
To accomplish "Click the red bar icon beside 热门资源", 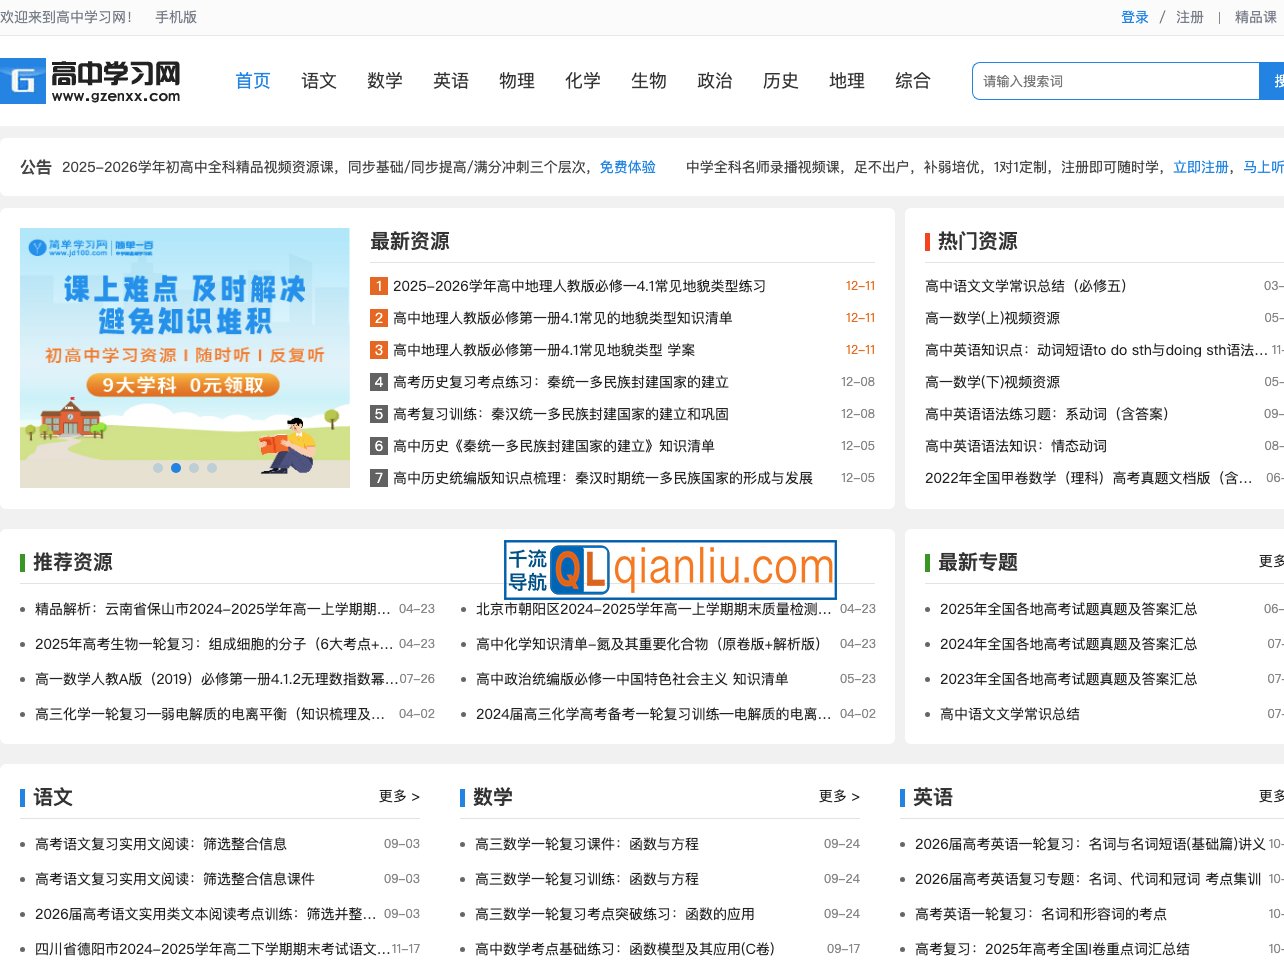I will (929, 241).
